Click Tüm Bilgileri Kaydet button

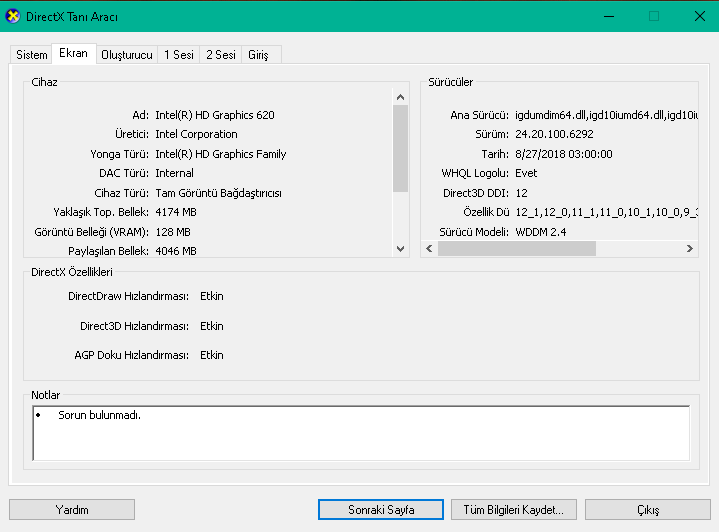pyautogui.click(x=514, y=510)
